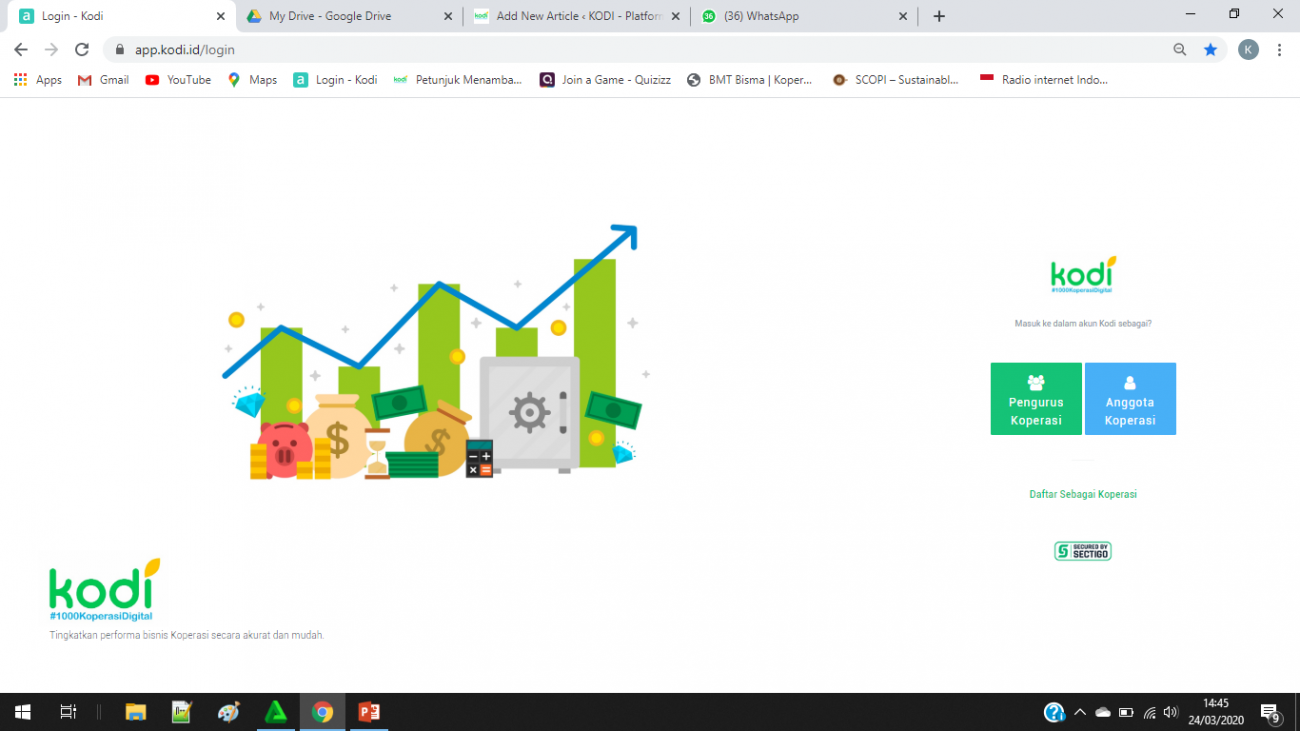Show hidden system tray icons
1300x731 pixels.
tap(1080, 712)
